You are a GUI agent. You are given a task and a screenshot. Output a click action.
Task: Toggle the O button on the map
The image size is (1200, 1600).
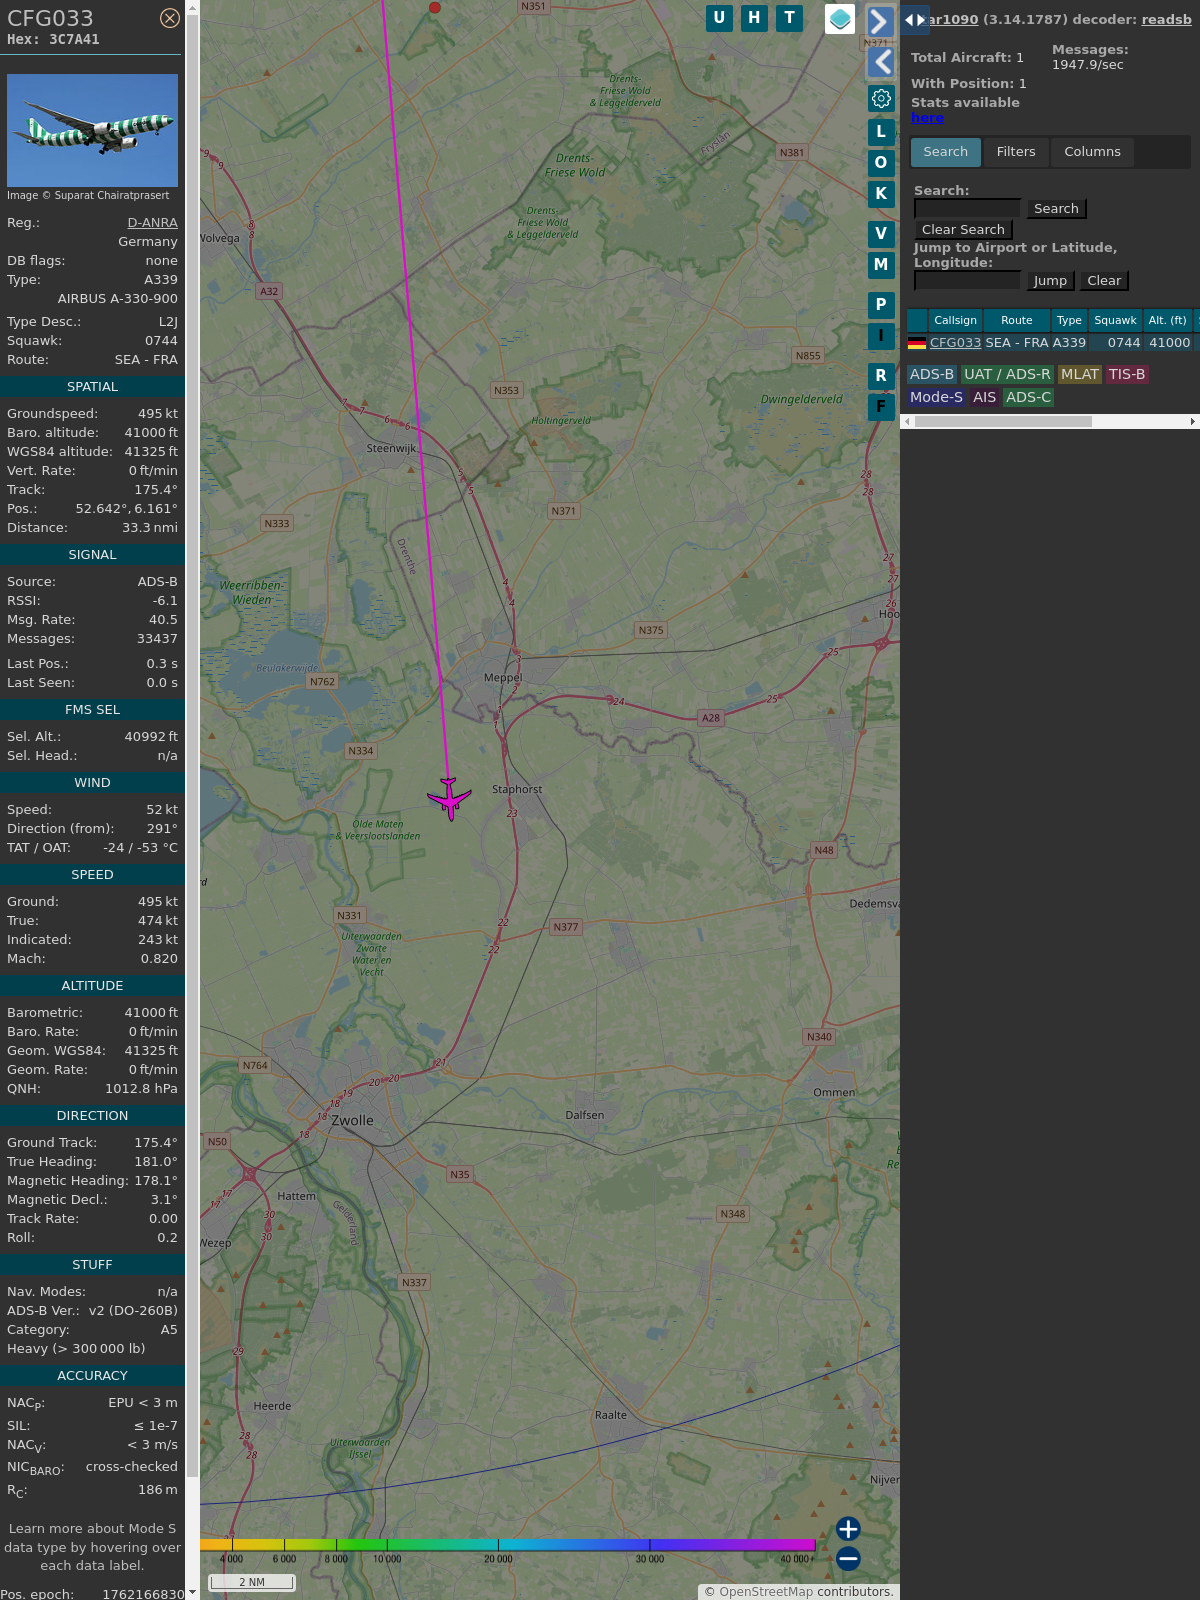(x=881, y=163)
